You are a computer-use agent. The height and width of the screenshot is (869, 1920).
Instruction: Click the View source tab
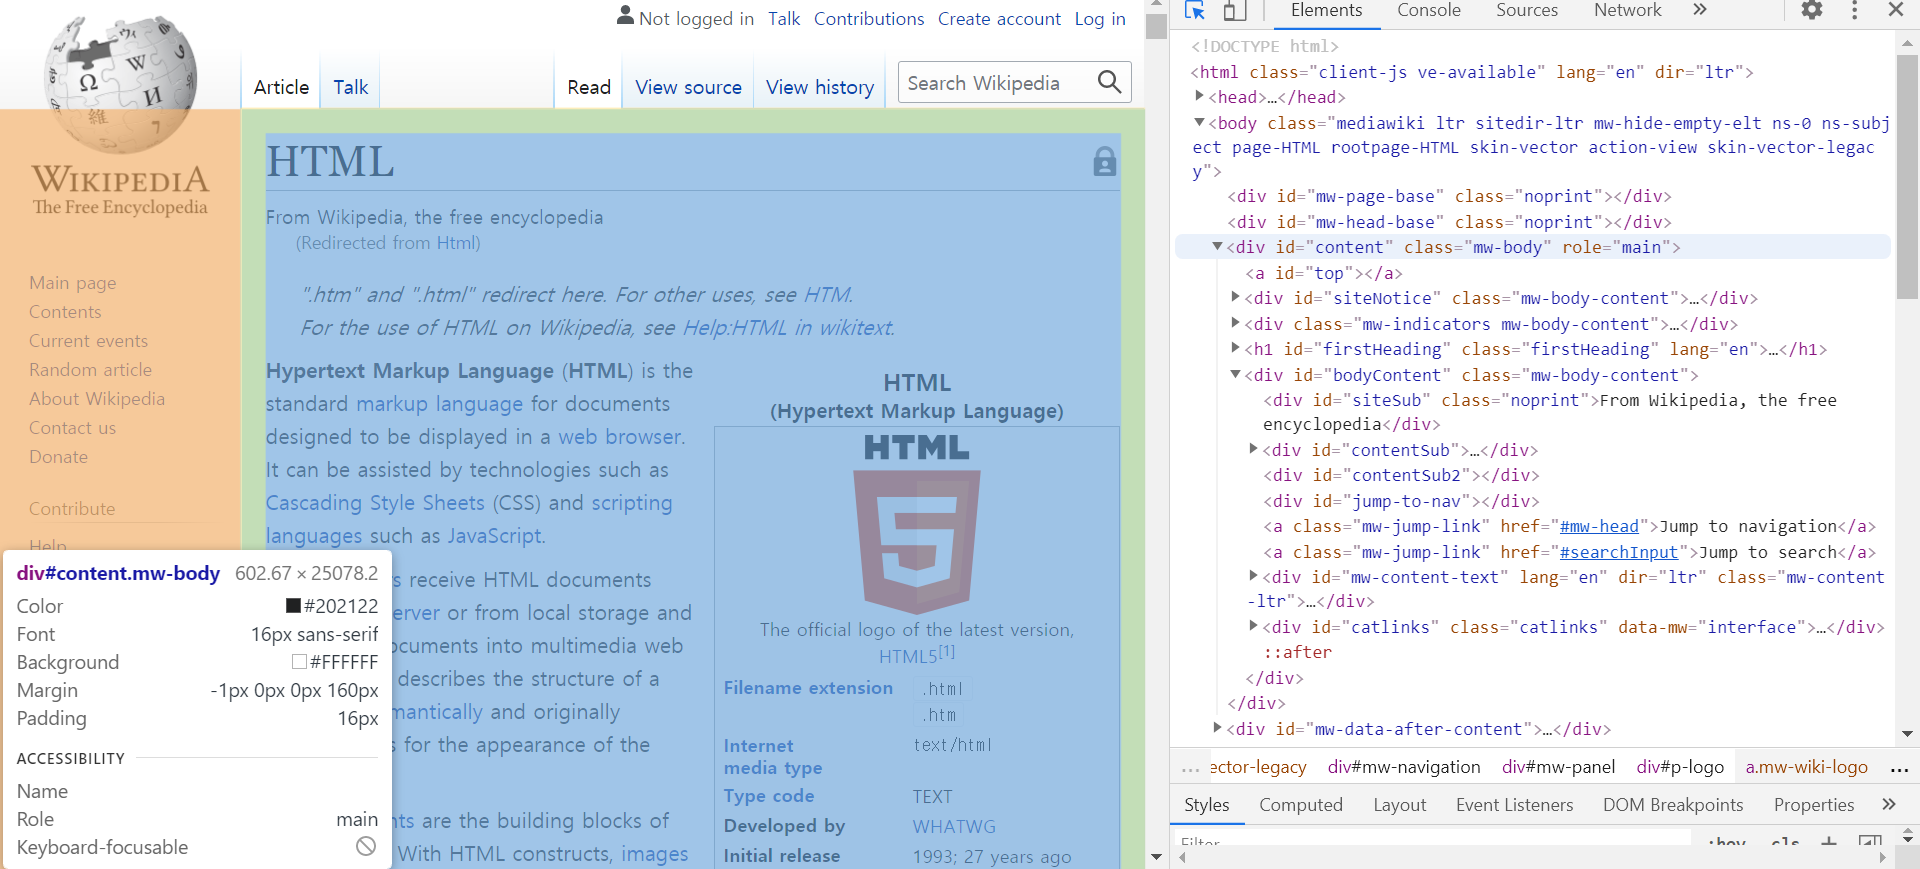point(688,87)
